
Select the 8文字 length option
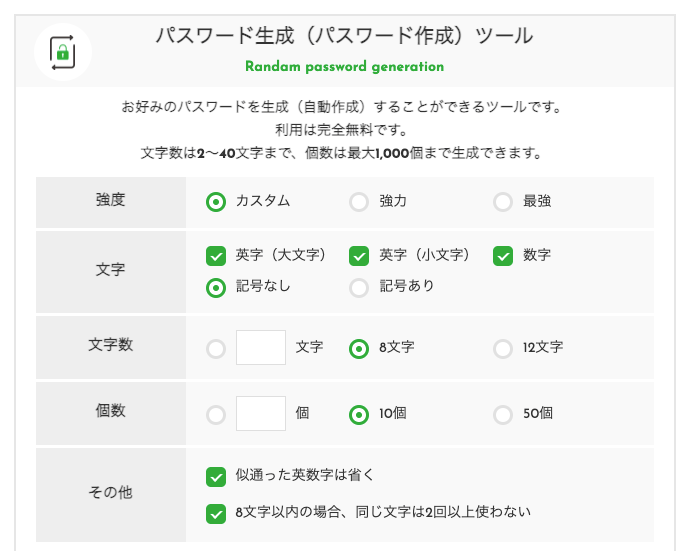(359, 349)
